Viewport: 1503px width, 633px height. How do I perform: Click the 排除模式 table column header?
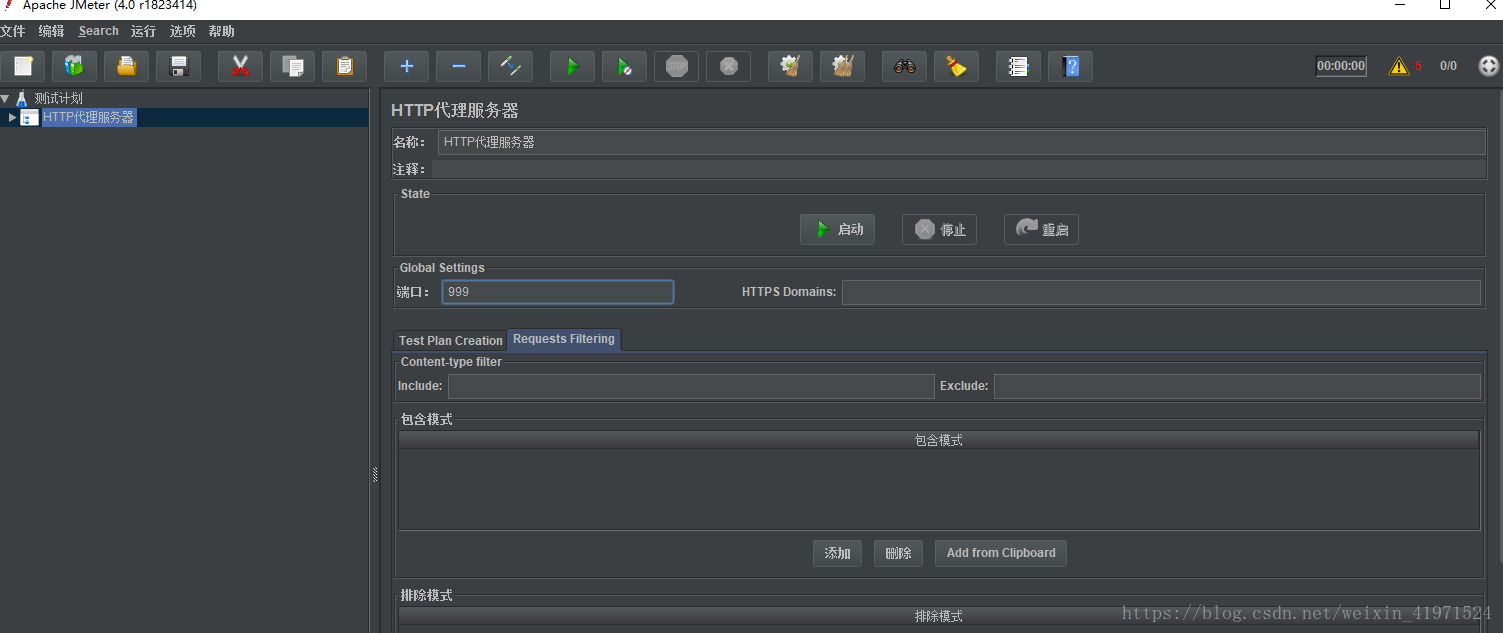point(939,616)
